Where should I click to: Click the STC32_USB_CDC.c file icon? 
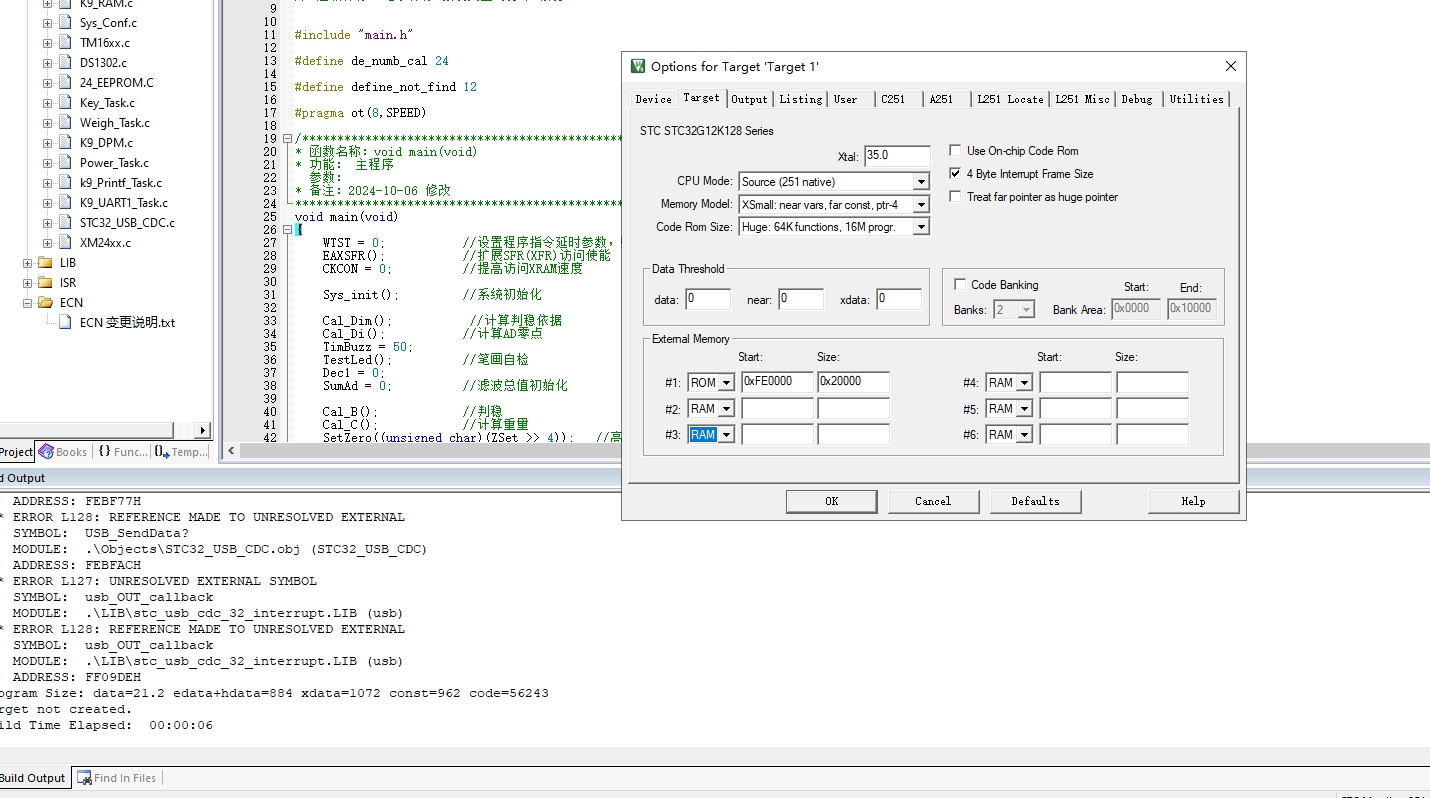[65, 222]
